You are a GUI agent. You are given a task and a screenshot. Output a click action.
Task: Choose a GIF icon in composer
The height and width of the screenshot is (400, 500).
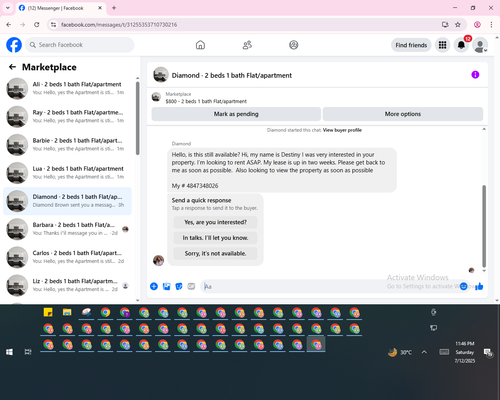tap(191, 286)
